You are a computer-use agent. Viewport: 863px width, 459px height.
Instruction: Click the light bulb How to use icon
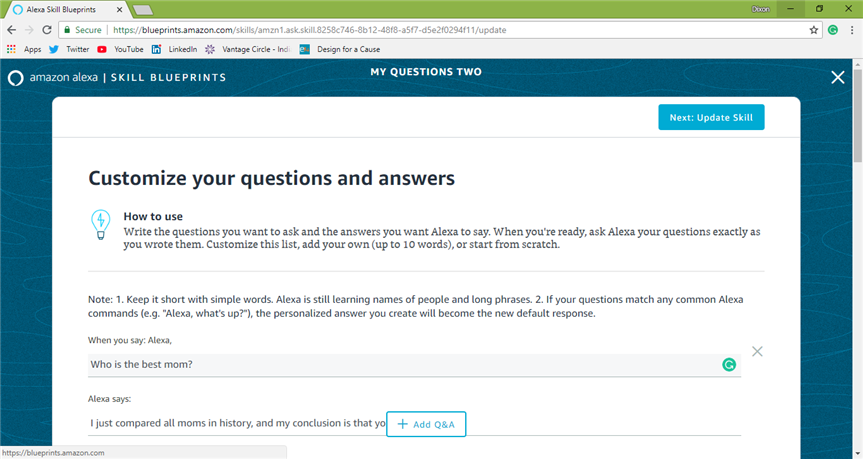(101, 225)
